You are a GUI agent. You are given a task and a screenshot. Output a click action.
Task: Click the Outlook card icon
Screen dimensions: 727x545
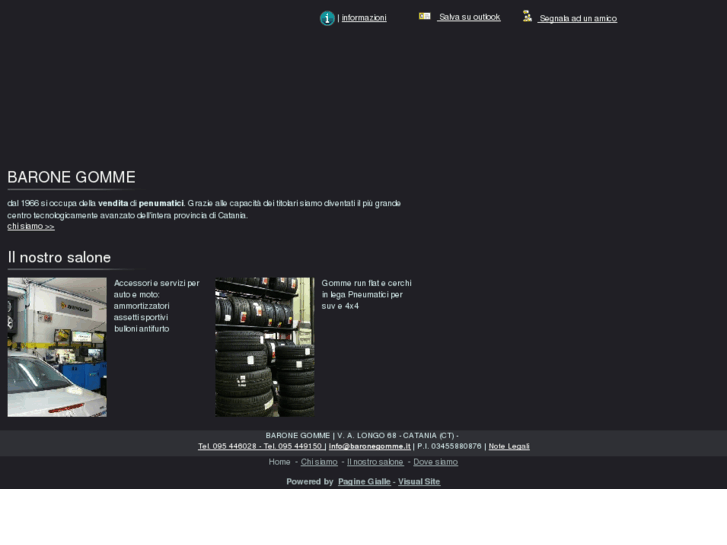(424, 16)
